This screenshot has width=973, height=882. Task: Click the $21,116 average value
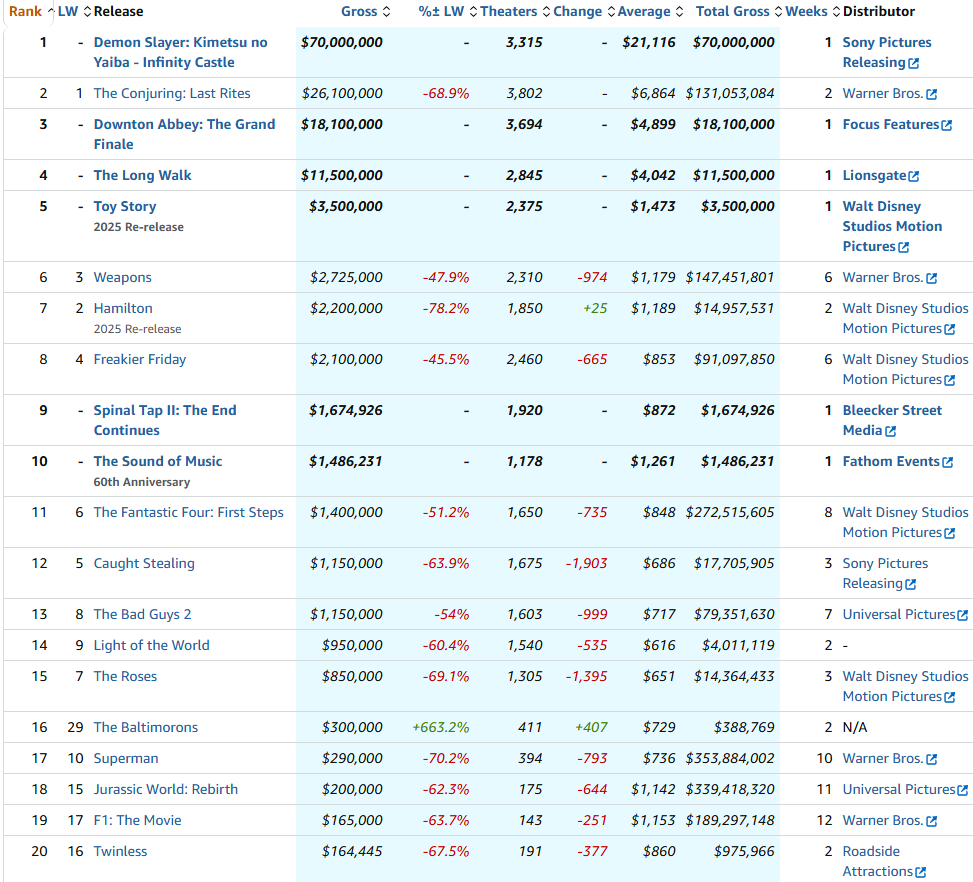point(648,42)
